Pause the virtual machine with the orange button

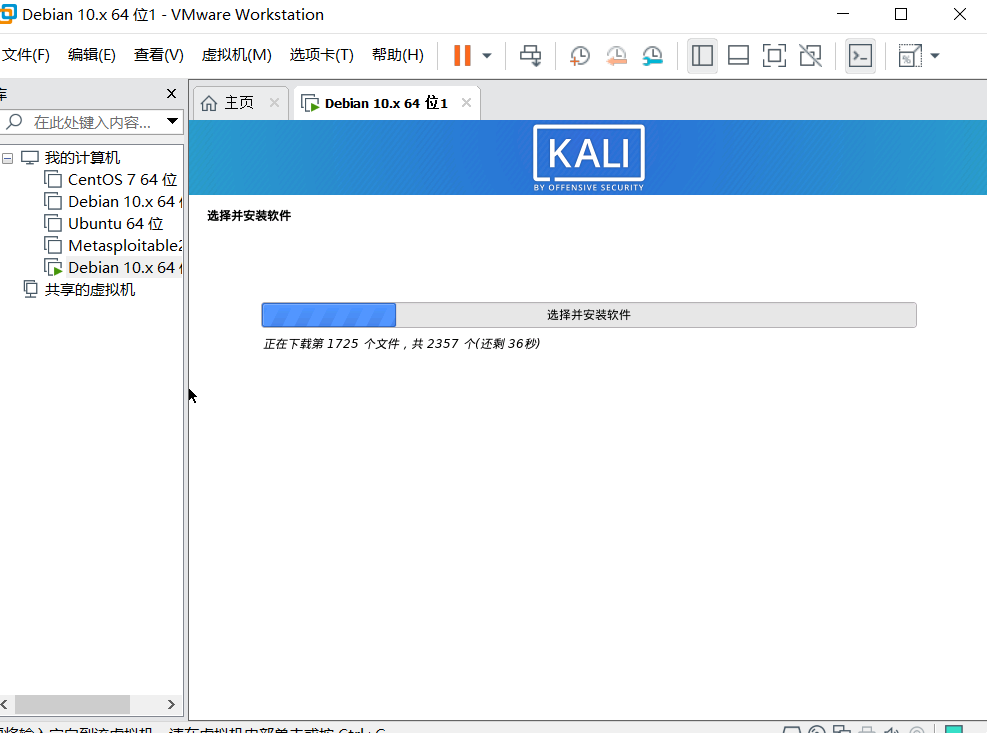point(462,55)
